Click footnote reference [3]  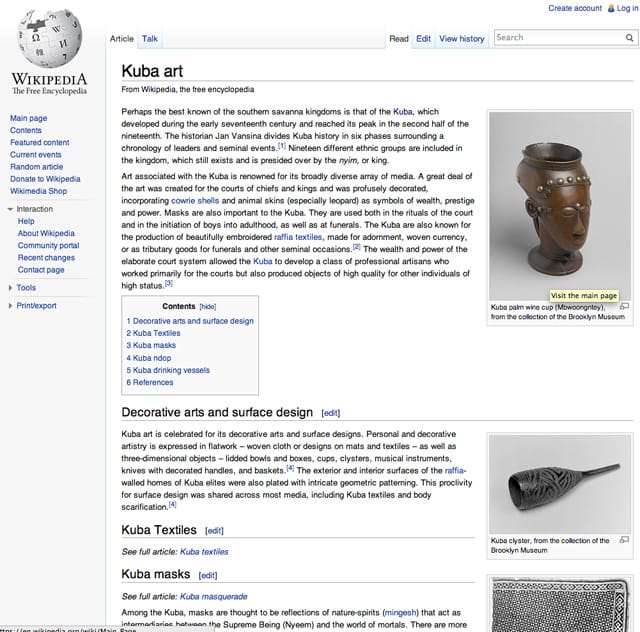pyautogui.click(x=169, y=283)
